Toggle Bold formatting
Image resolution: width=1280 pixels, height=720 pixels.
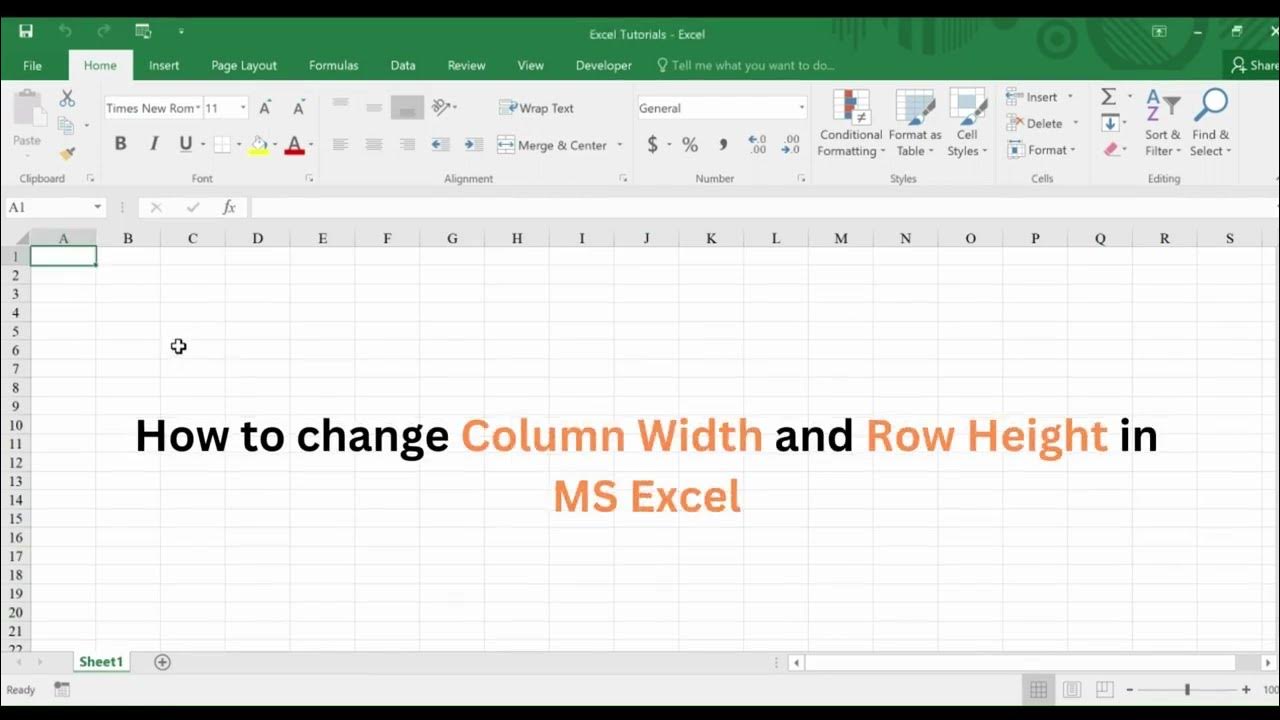click(120, 144)
